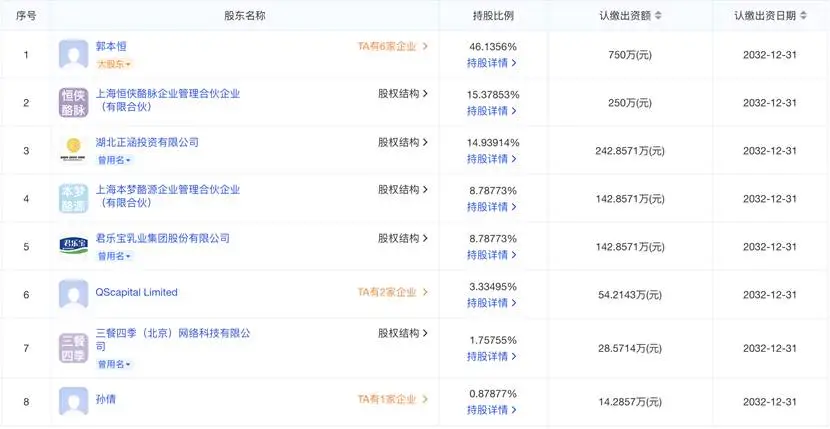Viewport: 830px width, 429px height.
Task: Click the 湖北正涵投资 company logo
Action: (x=75, y=150)
